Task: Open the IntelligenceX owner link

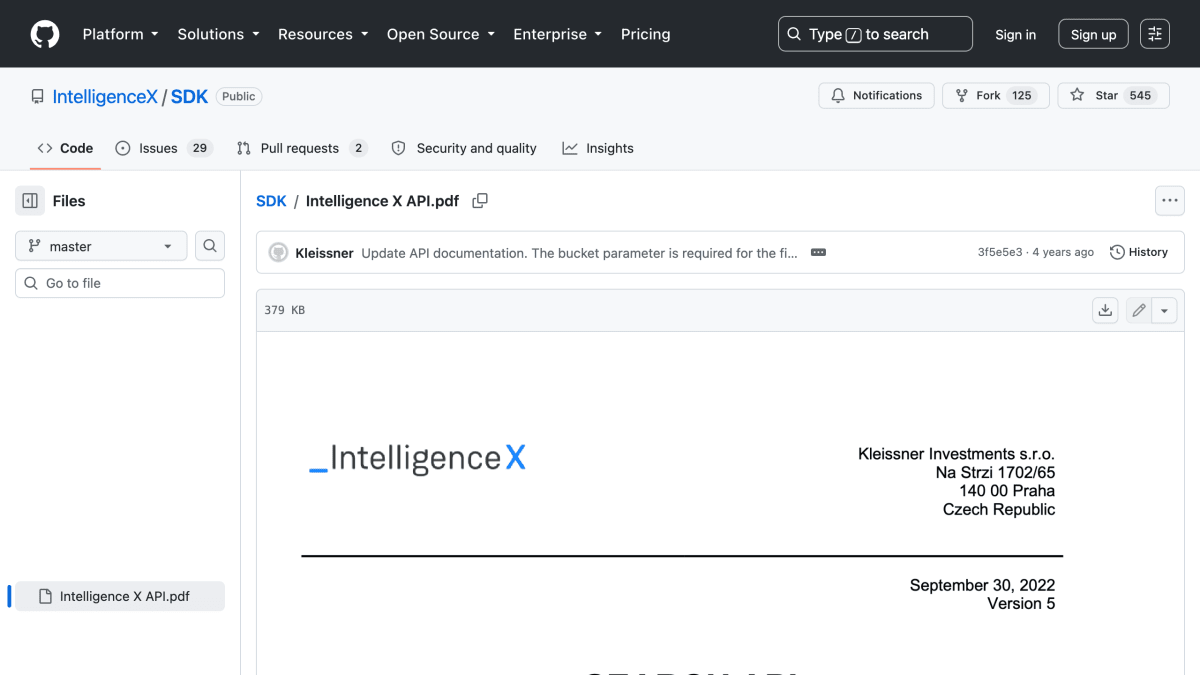Action: (x=105, y=97)
